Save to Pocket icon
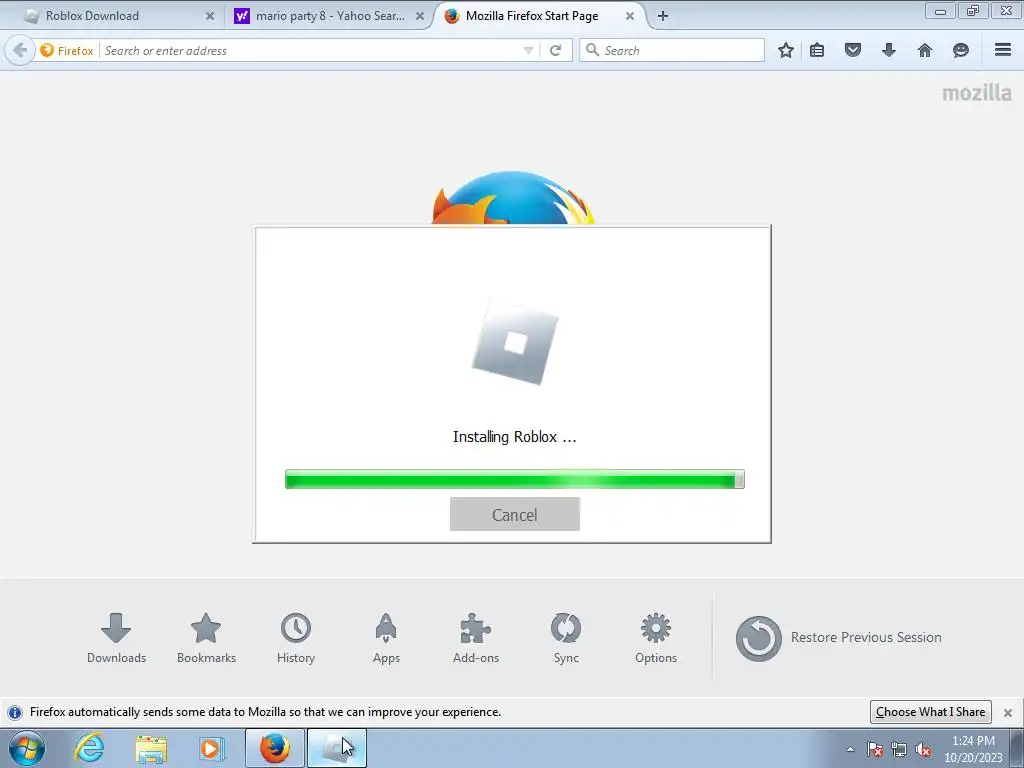This screenshot has width=1024, height=768. (x=853, y=50)
